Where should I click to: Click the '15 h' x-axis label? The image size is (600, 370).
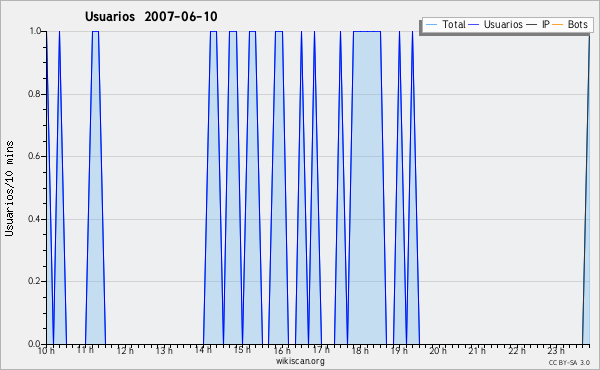[242, 350]
